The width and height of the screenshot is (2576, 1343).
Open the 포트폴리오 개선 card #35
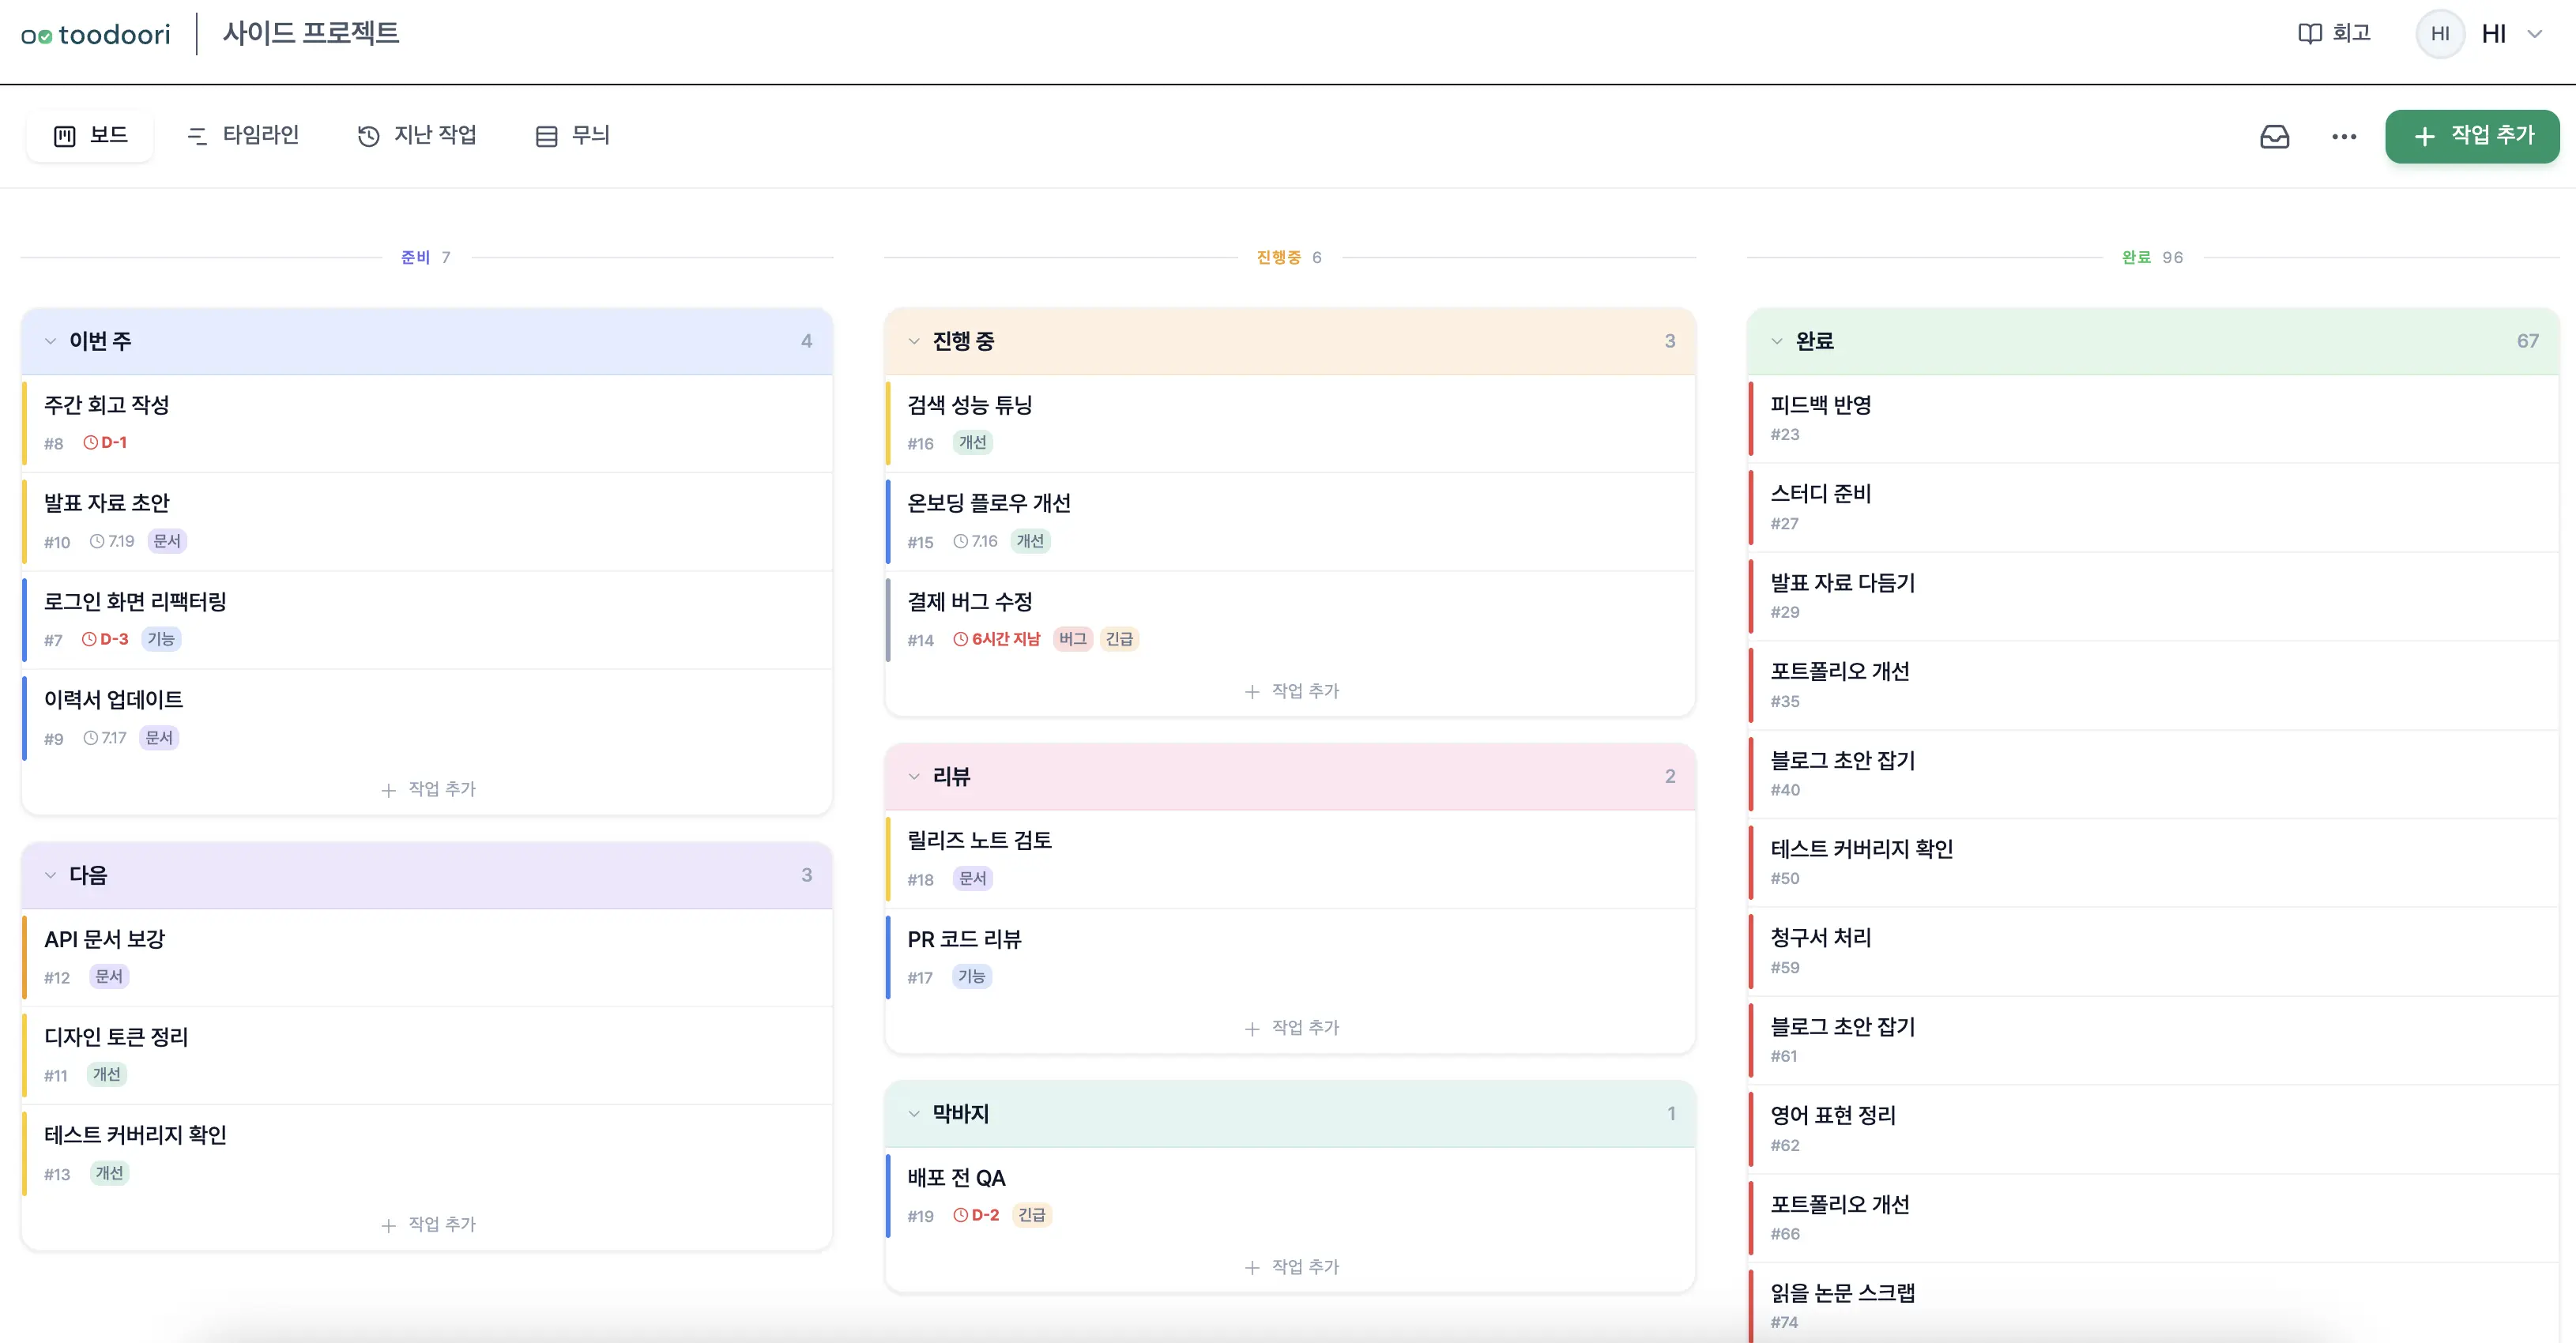2154,685
